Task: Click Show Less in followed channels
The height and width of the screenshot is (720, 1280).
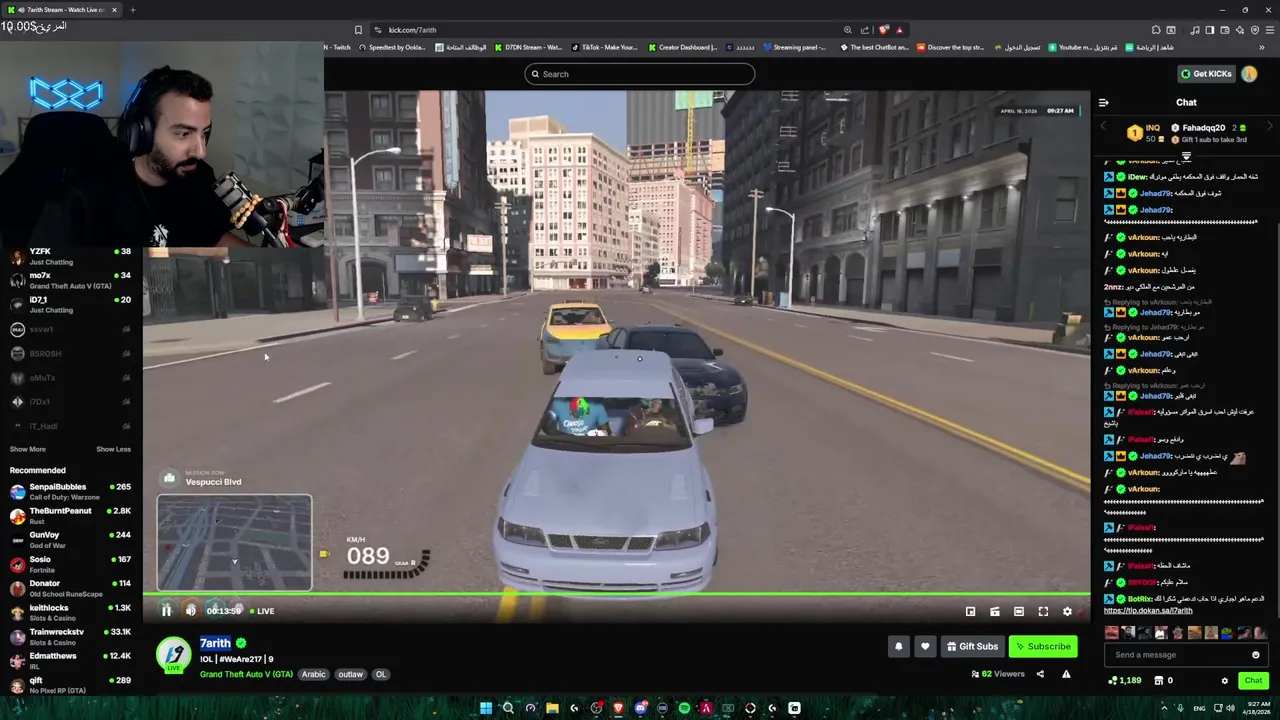Action: coord(113,449)
